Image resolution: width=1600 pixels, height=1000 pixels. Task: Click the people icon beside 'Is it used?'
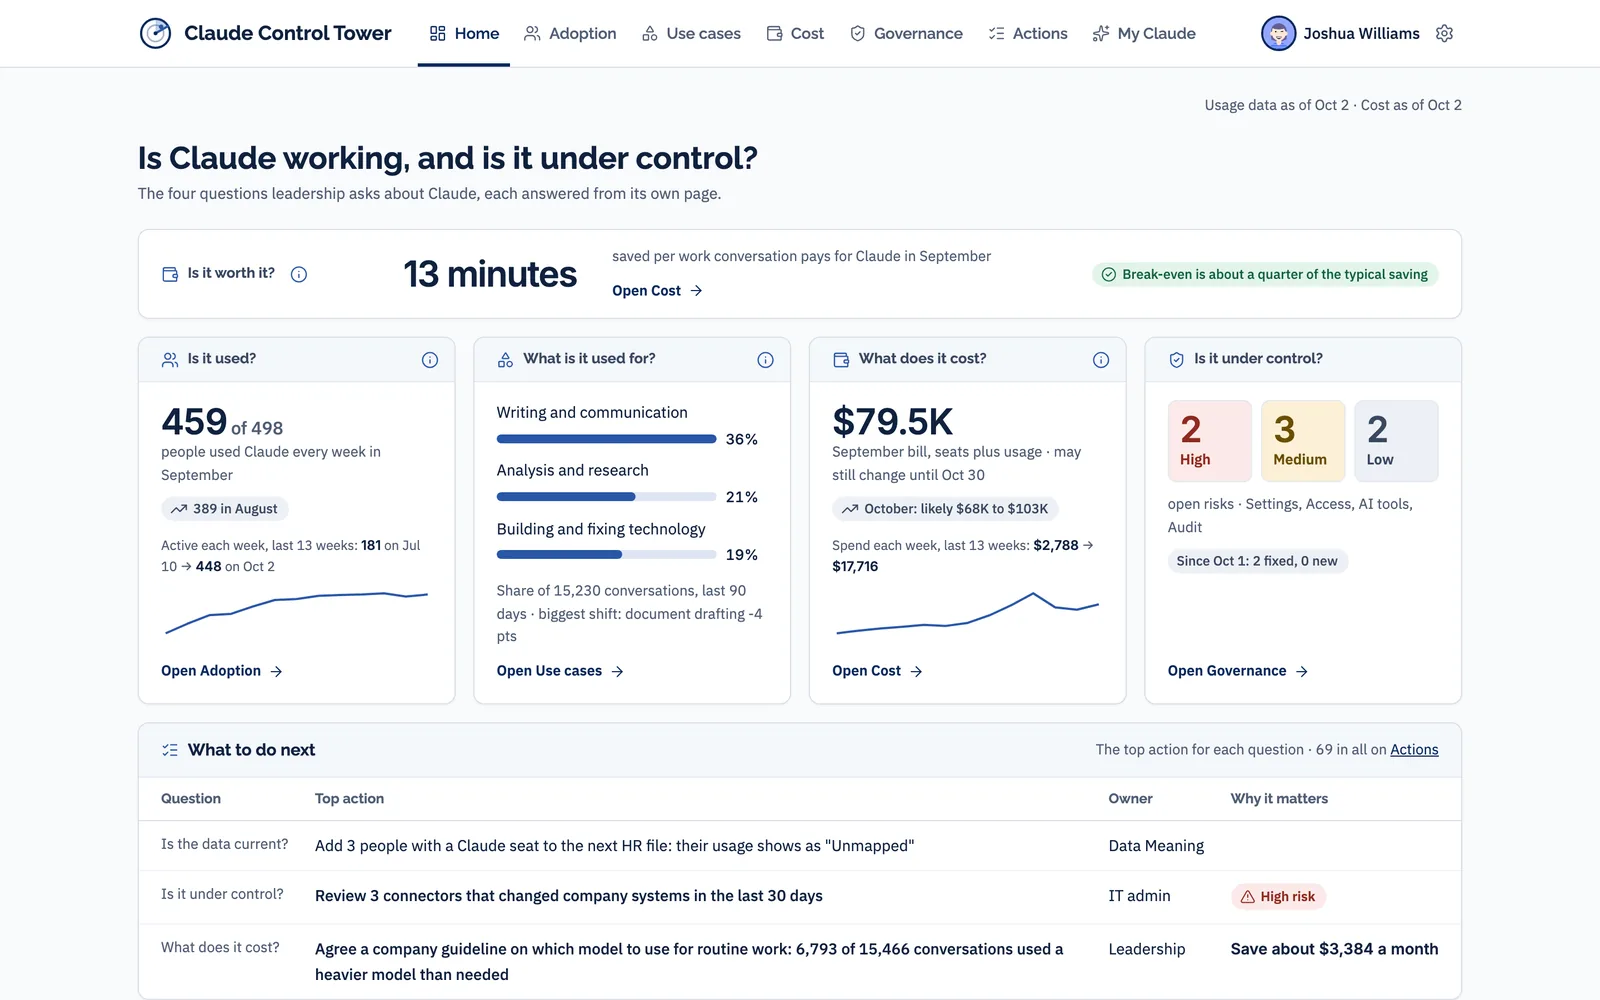(x=170, y=360)
